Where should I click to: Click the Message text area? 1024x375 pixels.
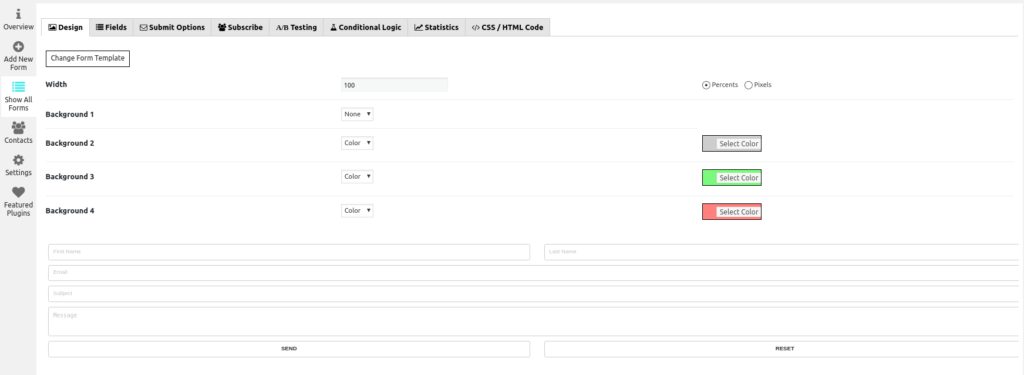click(534, 321)
